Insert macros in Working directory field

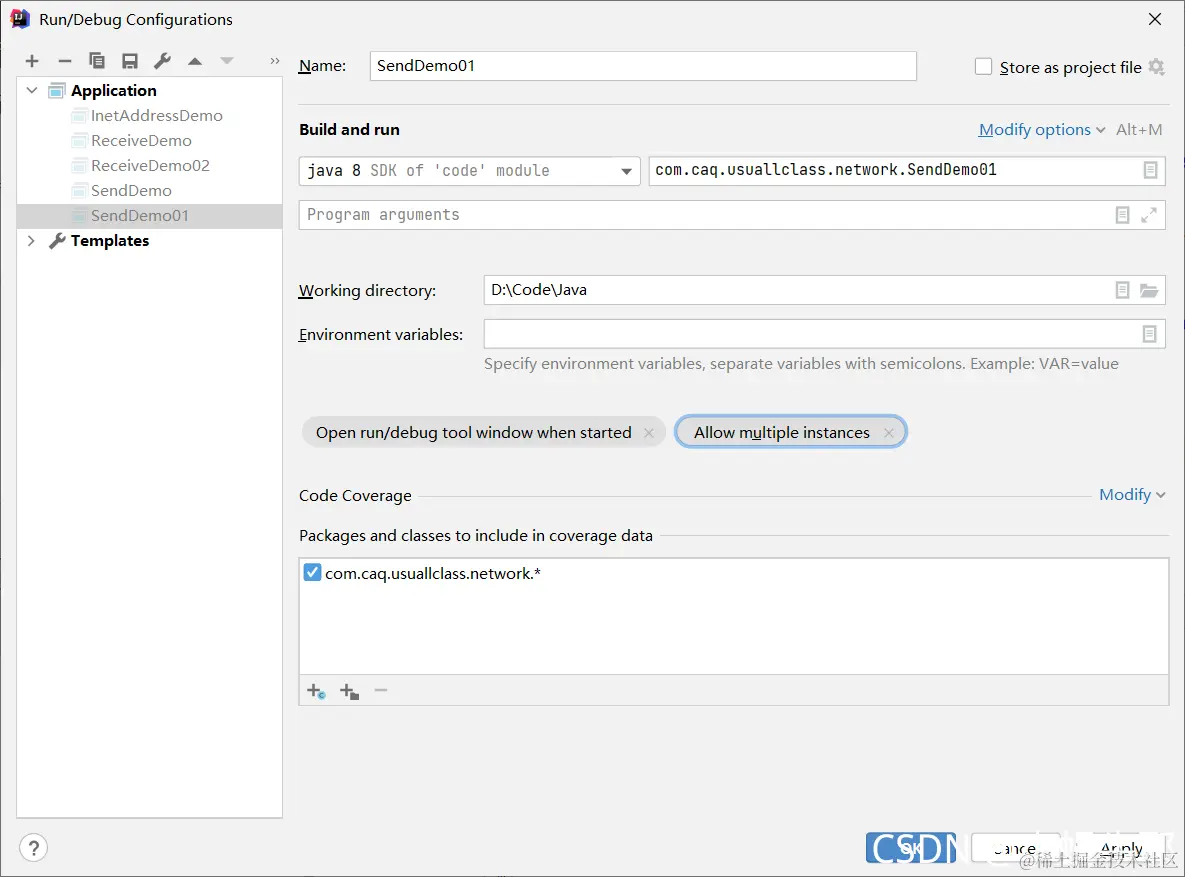click(x=1122, y=290)
